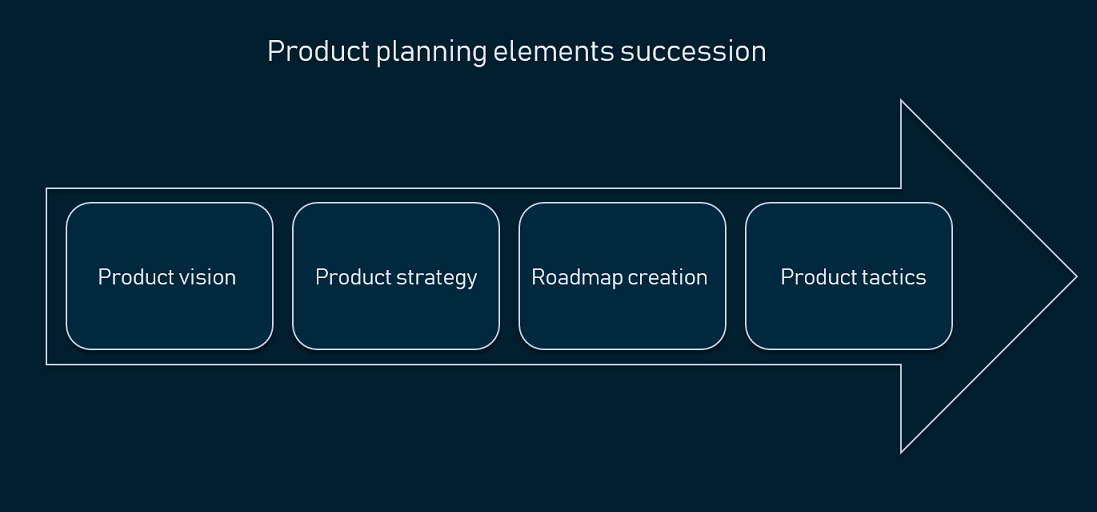The width and height of the screenshot is (1097, 512).
Task: Select the Roadmap creation box
Action: (x=623, y=276)
